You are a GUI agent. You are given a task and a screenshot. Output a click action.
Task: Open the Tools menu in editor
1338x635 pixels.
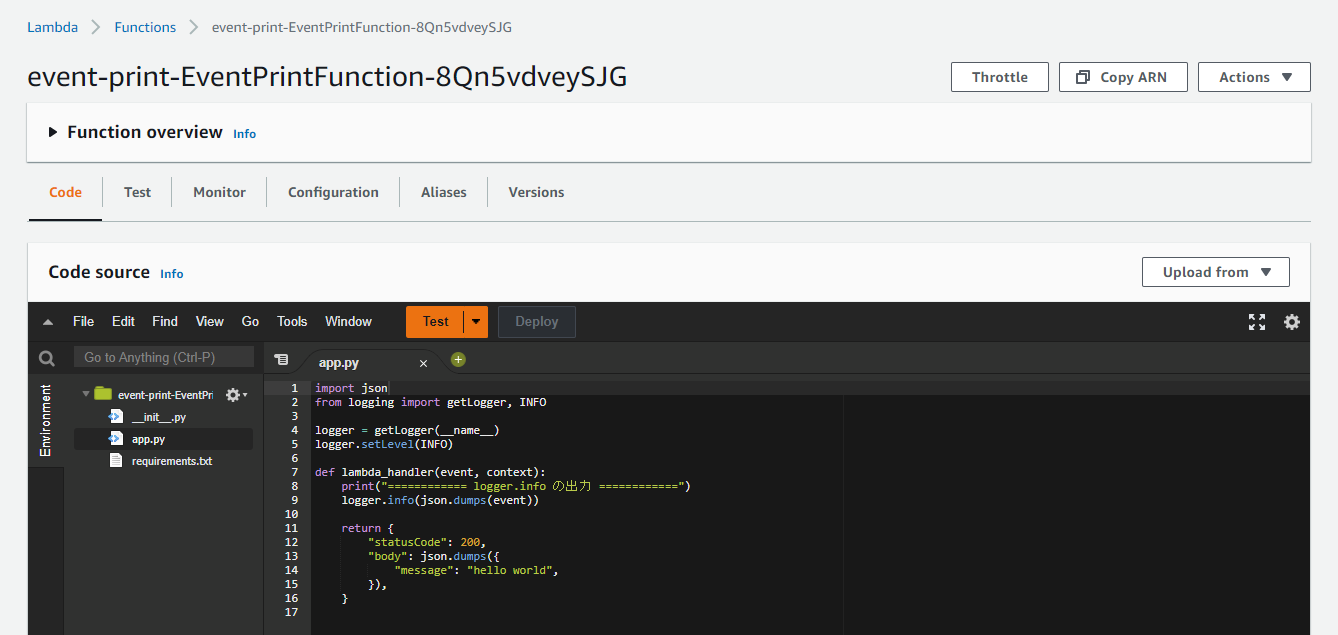[292, 321]
